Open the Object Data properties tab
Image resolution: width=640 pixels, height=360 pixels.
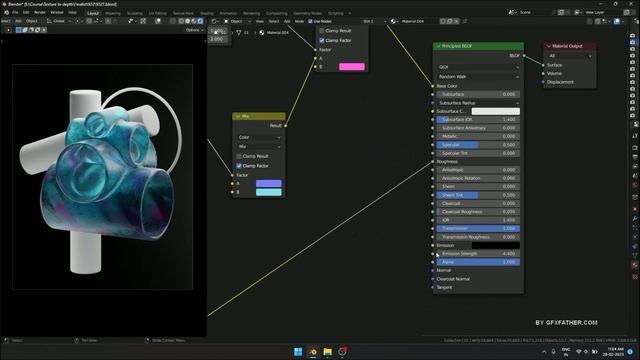[635, 254]
